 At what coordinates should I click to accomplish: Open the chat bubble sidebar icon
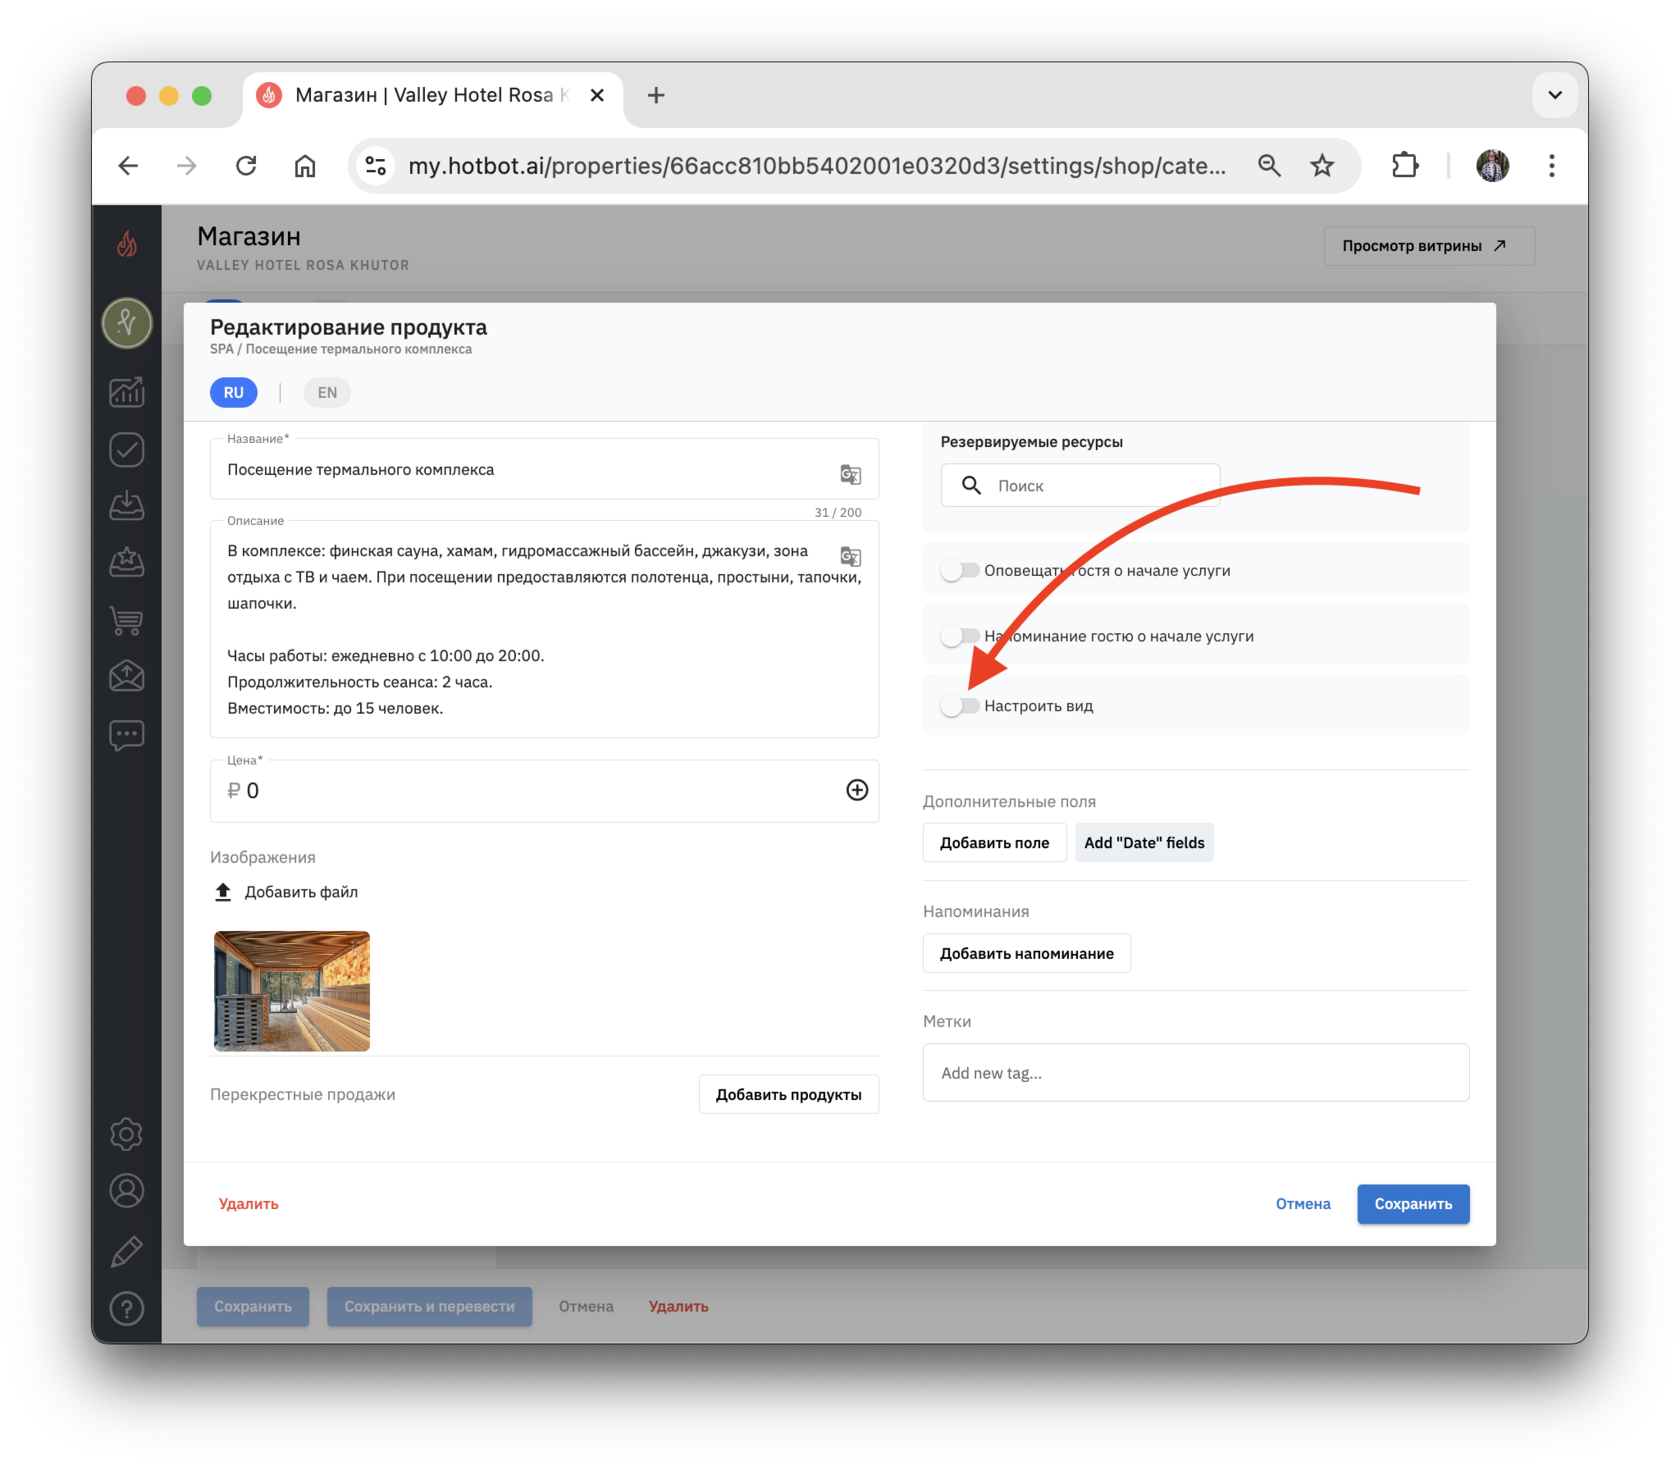click(127, 735)
